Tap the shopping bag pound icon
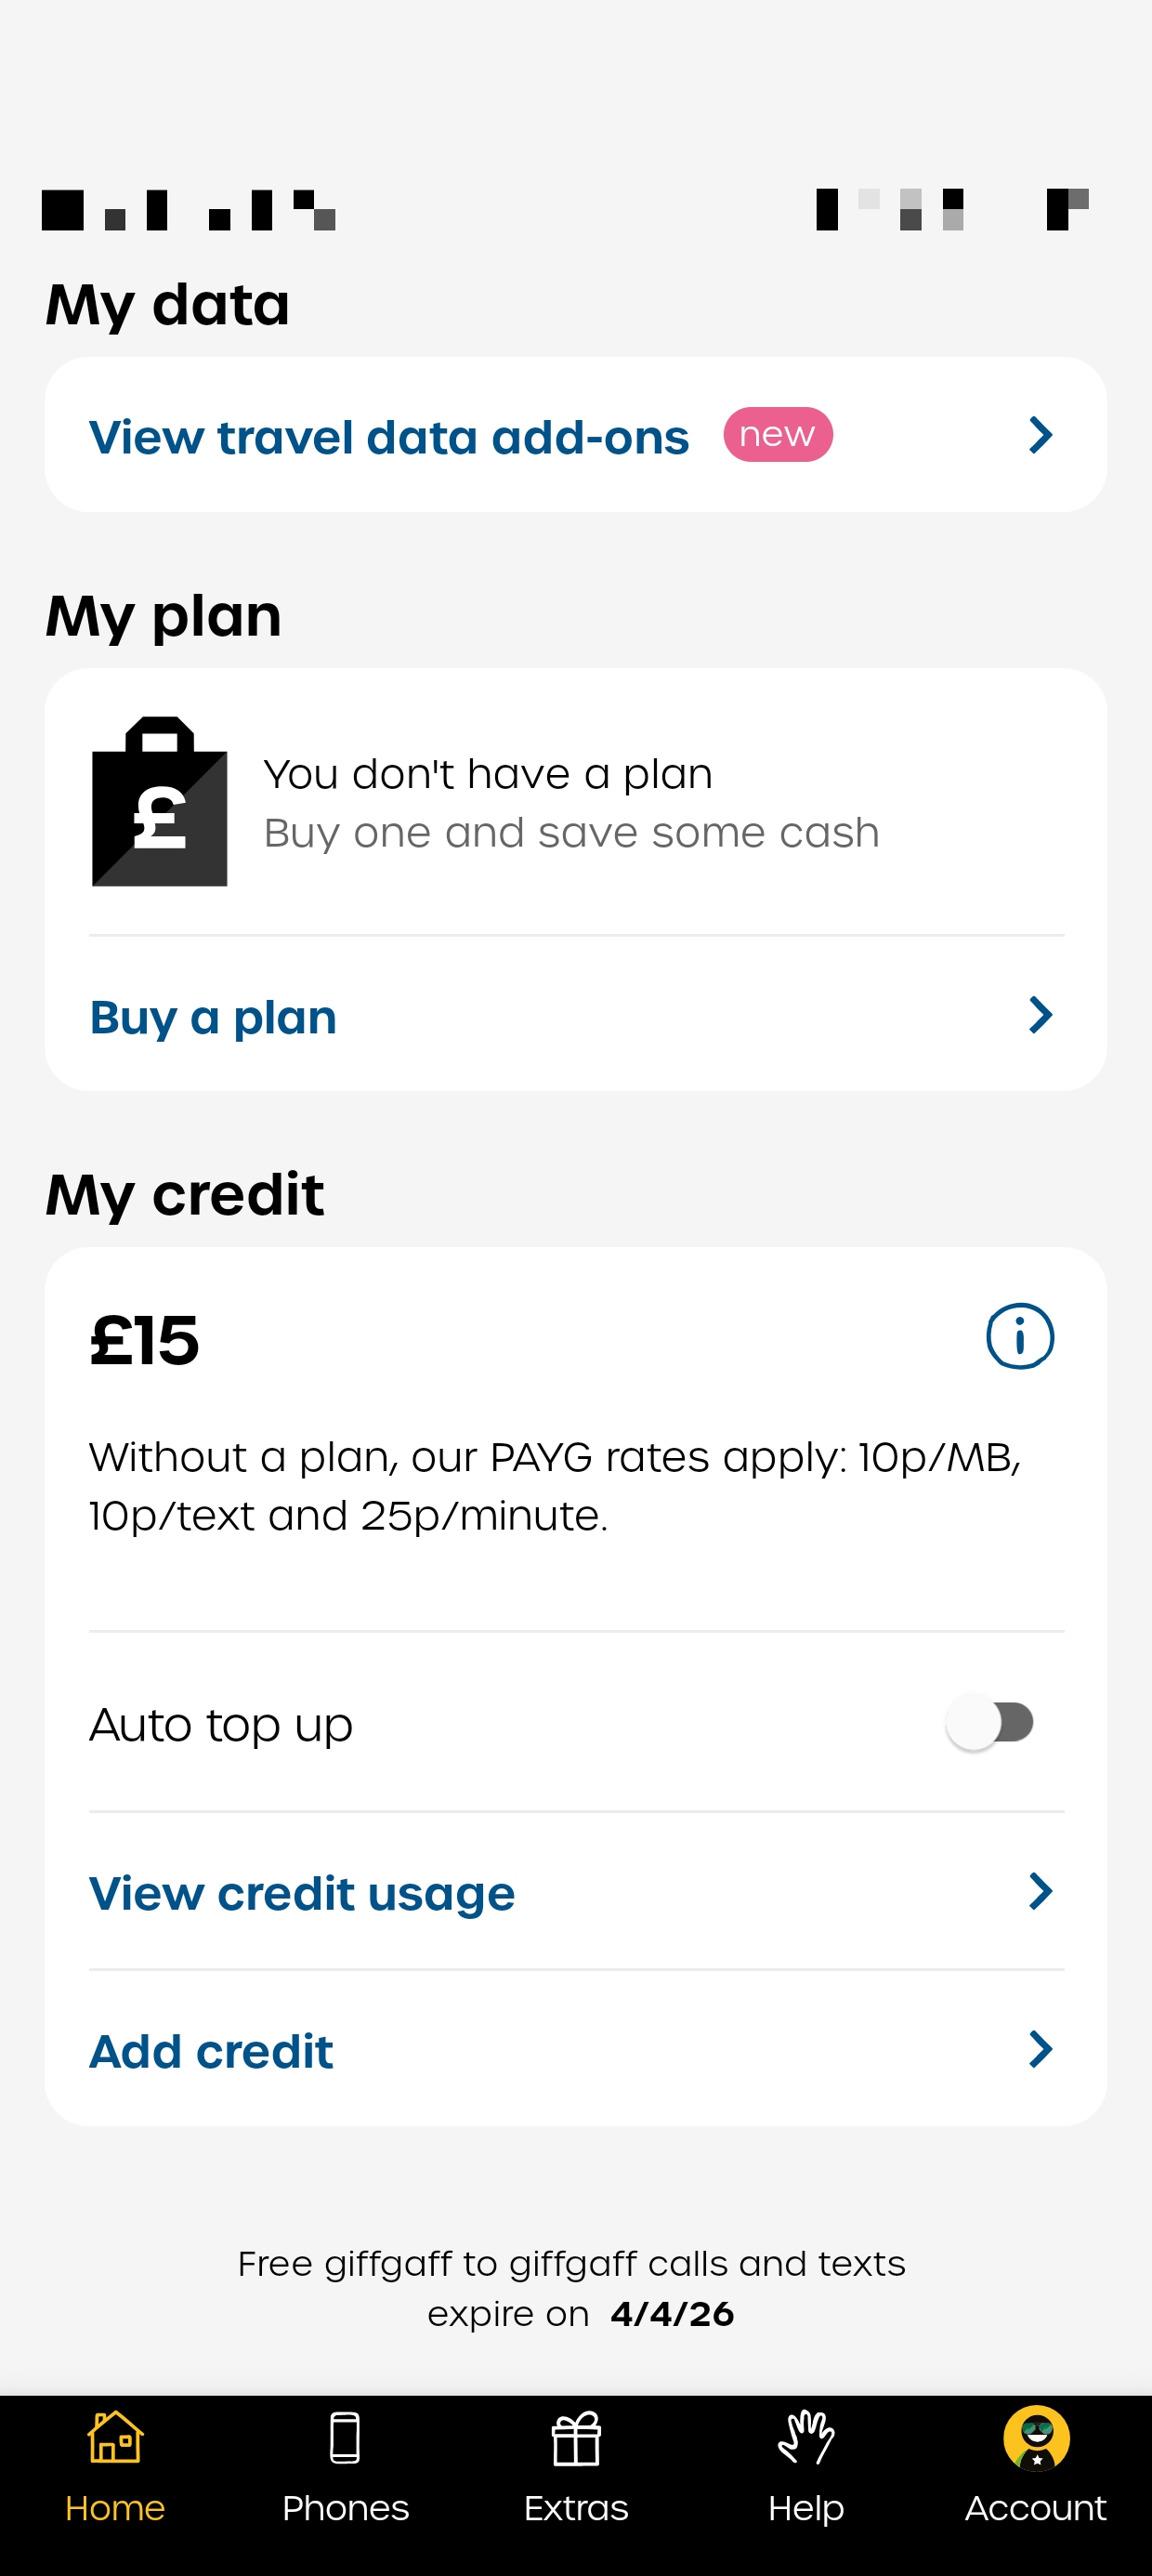The width and height of the screenshot is (1152, 2576). click(x=160, y=802)
